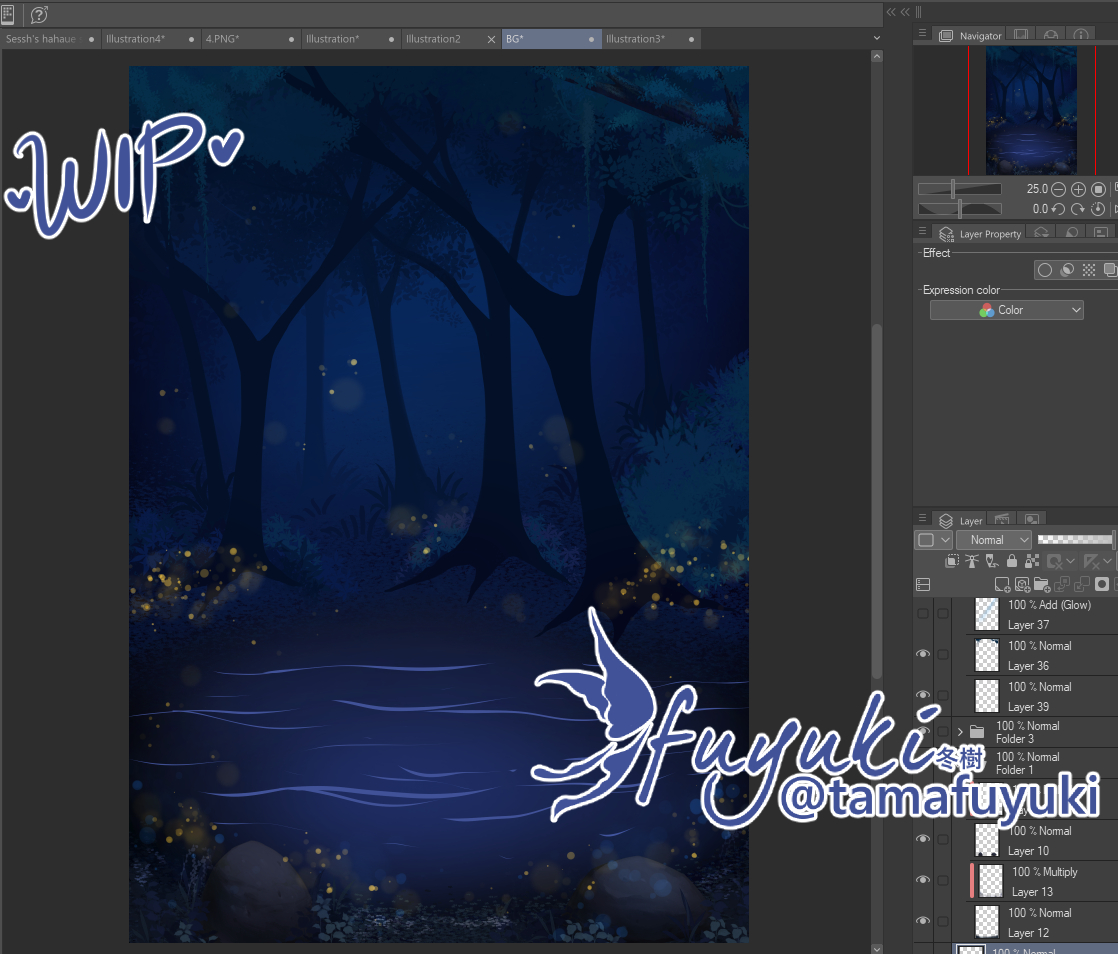Tick Layer 36 secondary checkbox

(943, 655)
